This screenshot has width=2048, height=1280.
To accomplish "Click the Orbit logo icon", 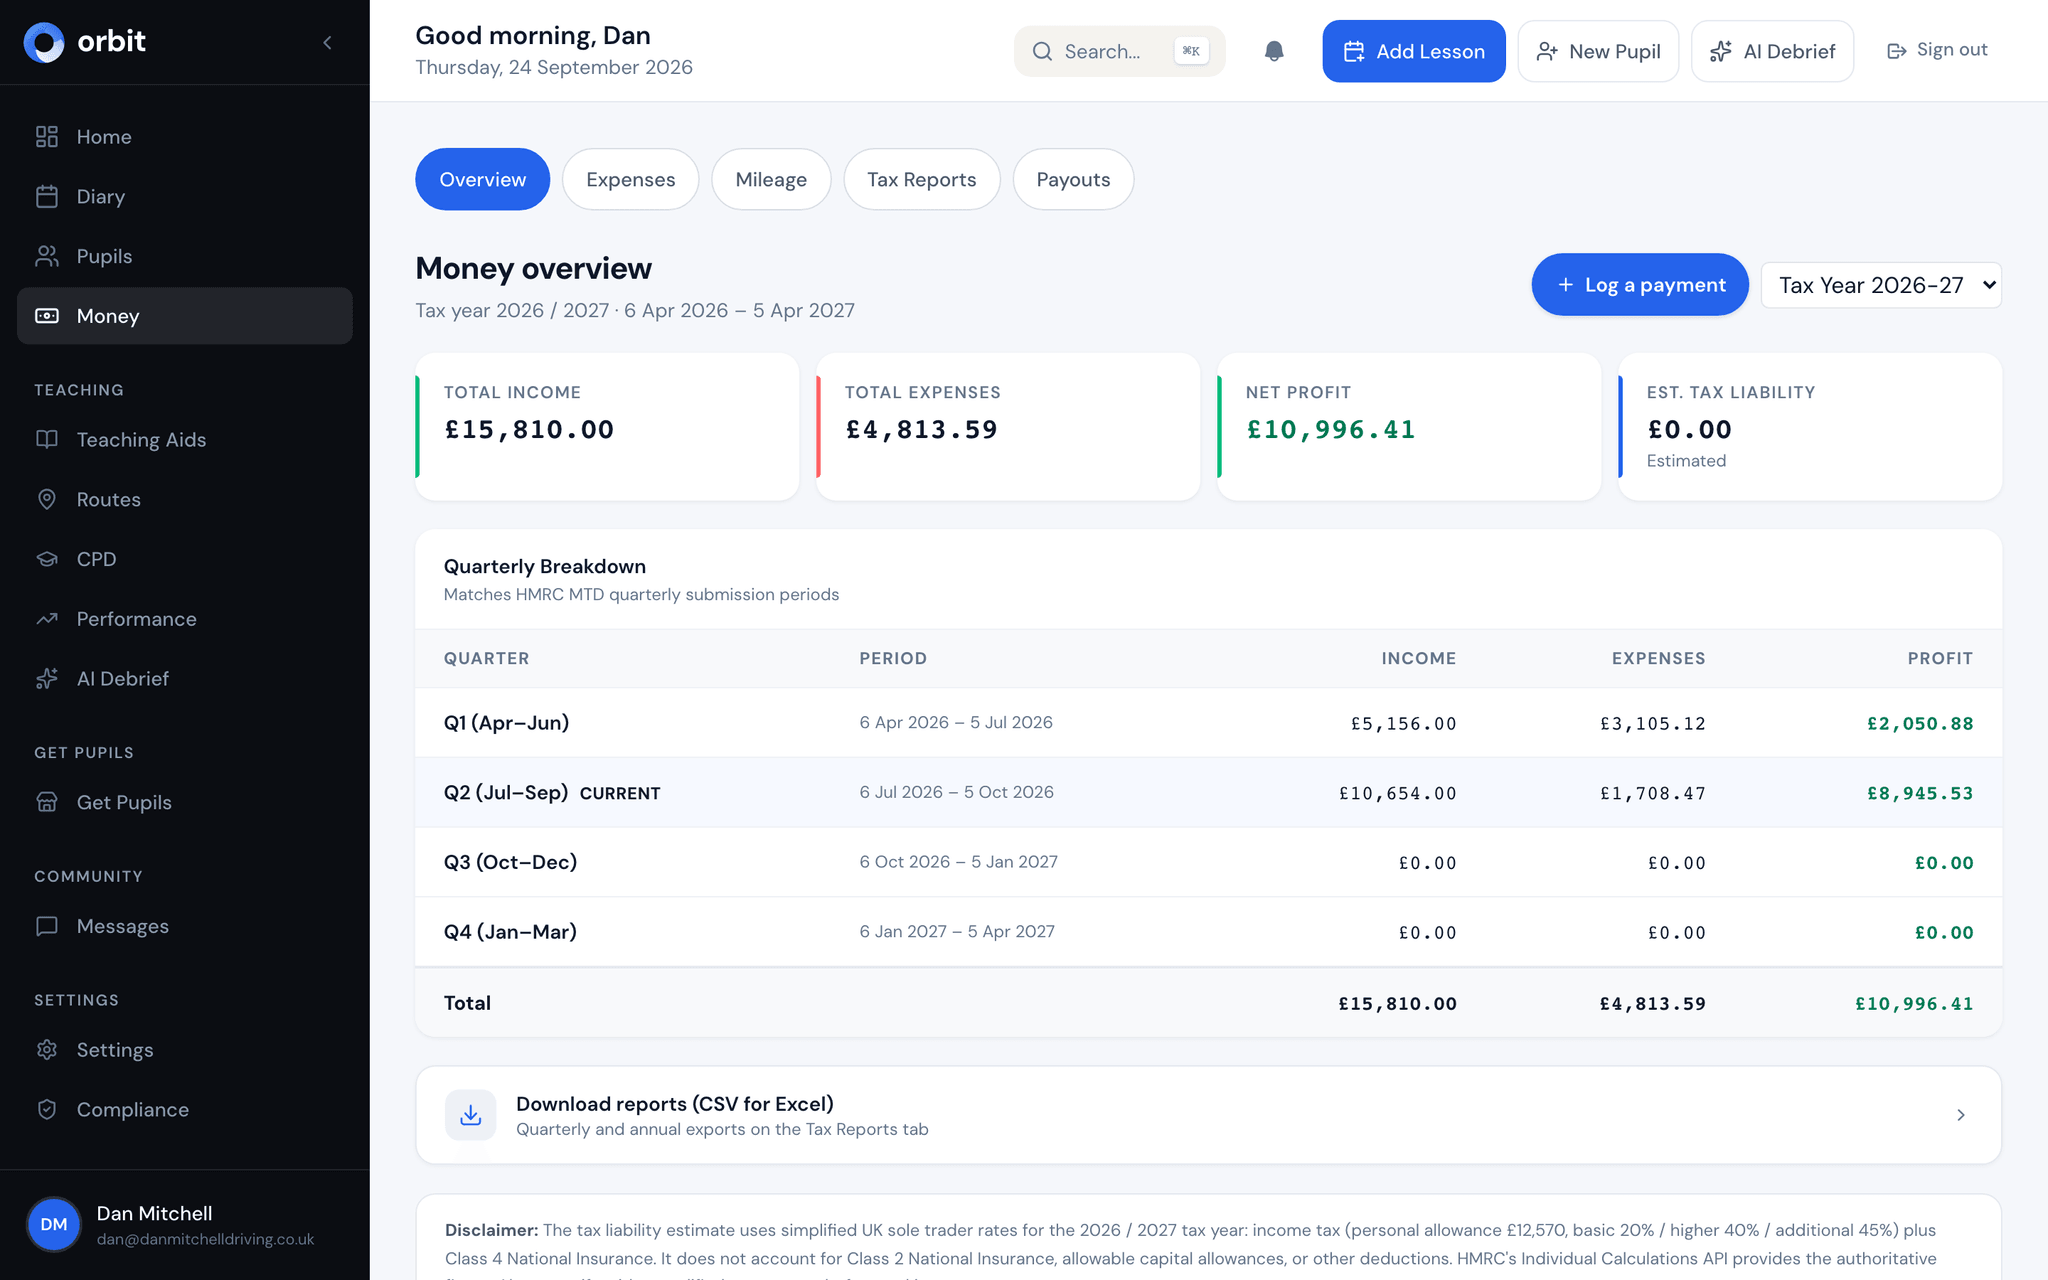I will [x=44, y=42].
